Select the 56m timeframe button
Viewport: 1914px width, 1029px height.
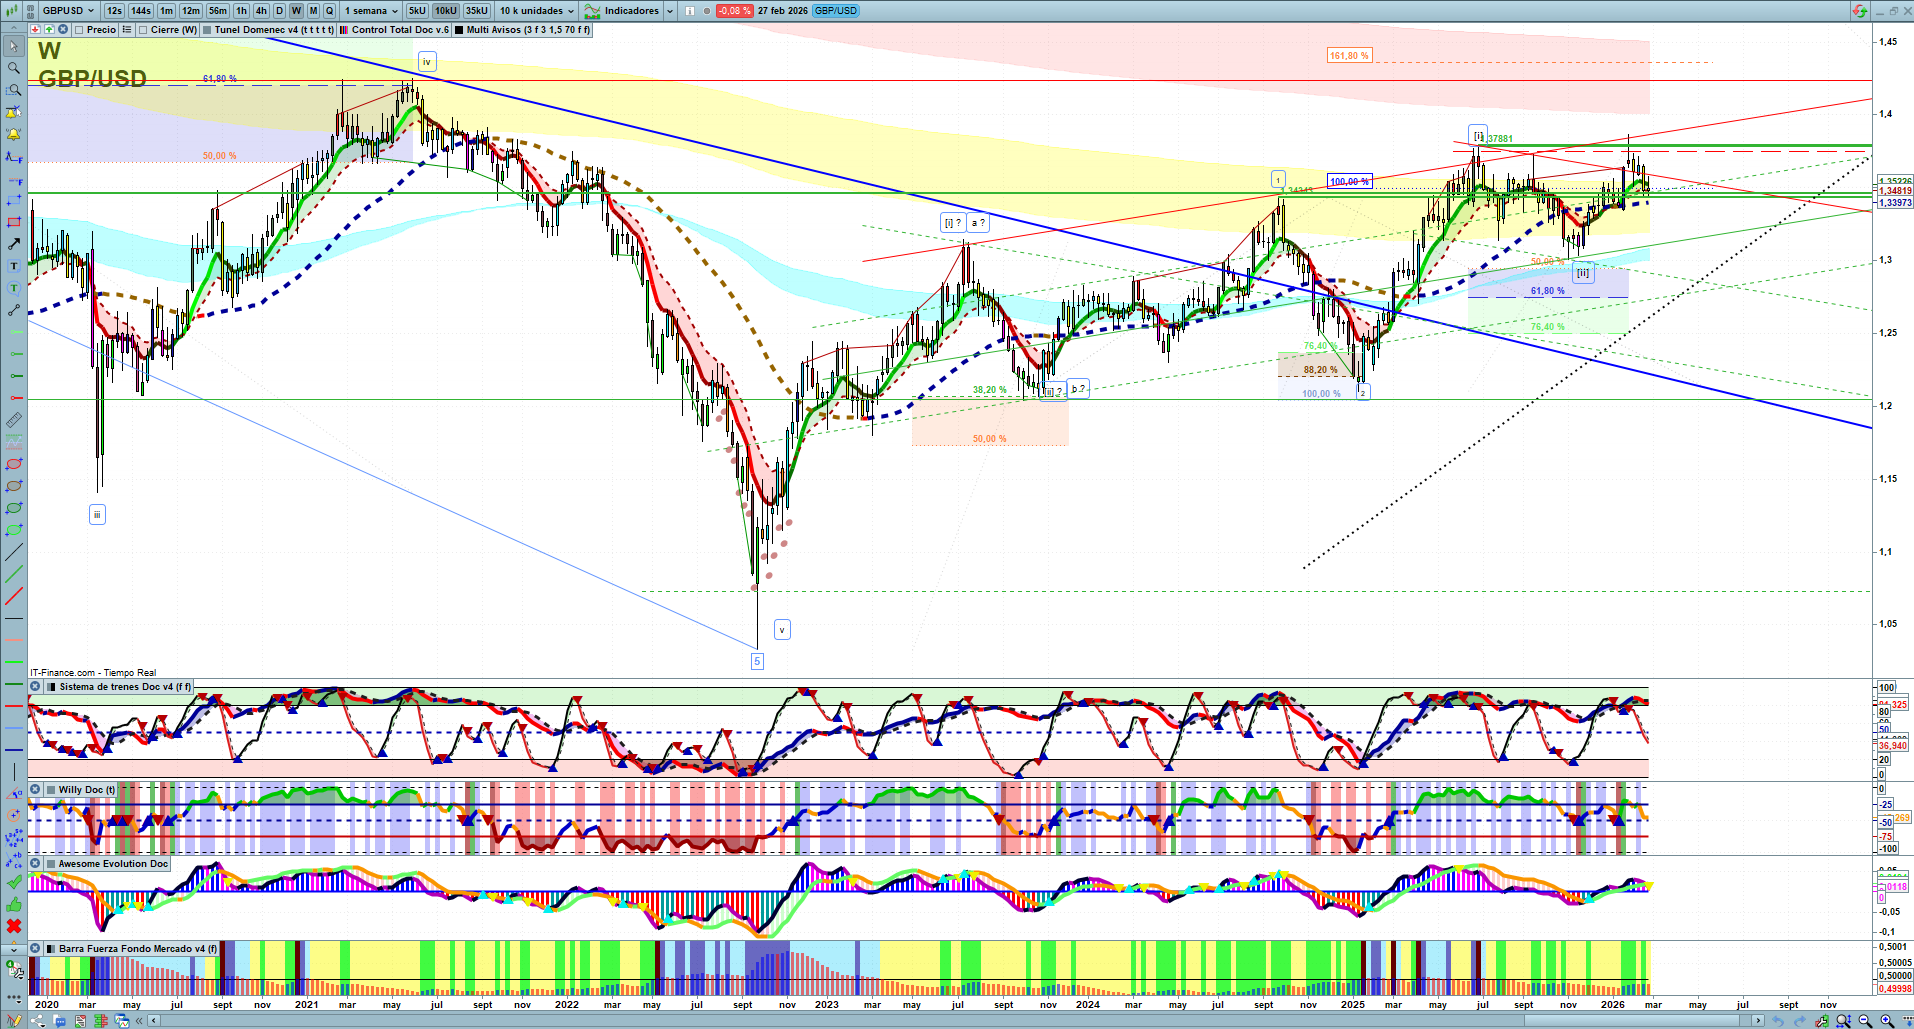(218, 11)
